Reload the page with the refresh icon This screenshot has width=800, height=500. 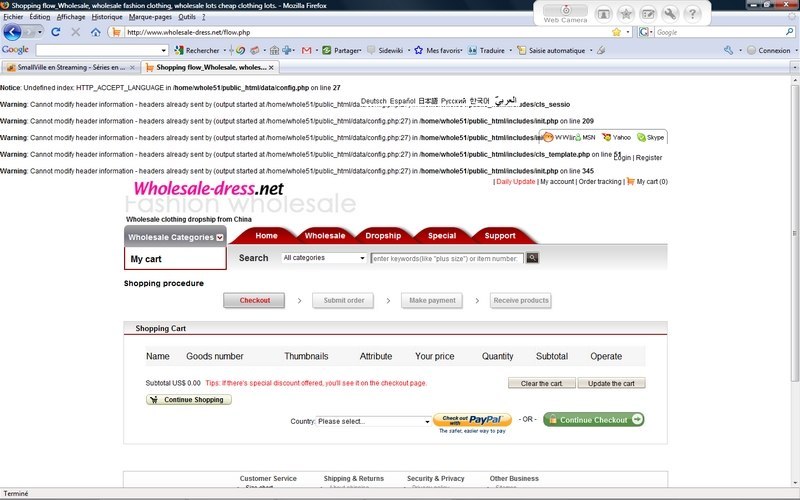tap(56, 32)
